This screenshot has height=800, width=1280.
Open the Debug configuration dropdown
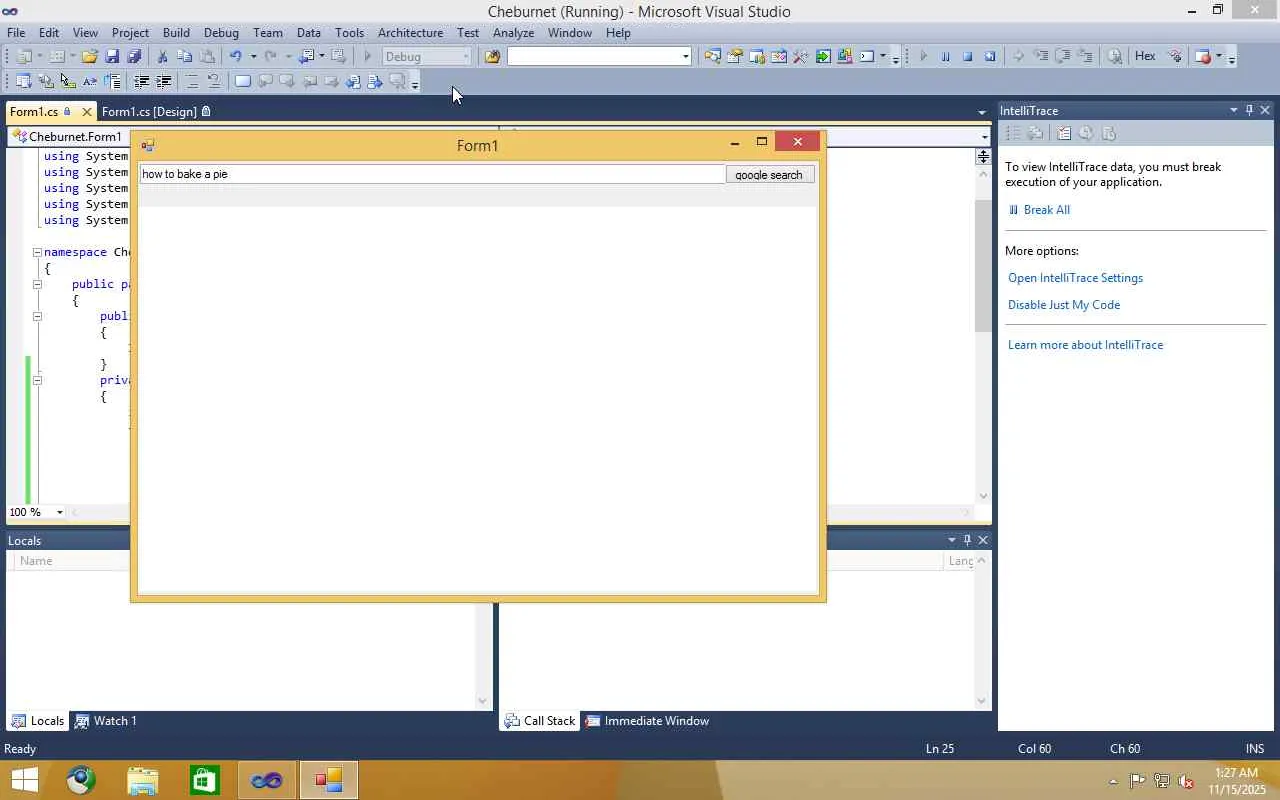click(466, 57)
